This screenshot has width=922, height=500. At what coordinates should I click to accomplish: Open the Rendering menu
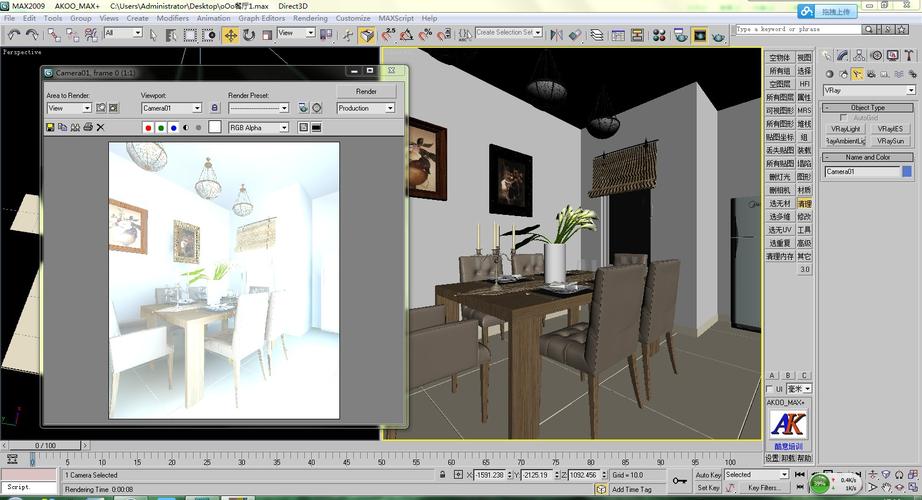click(x=310, y=18)
